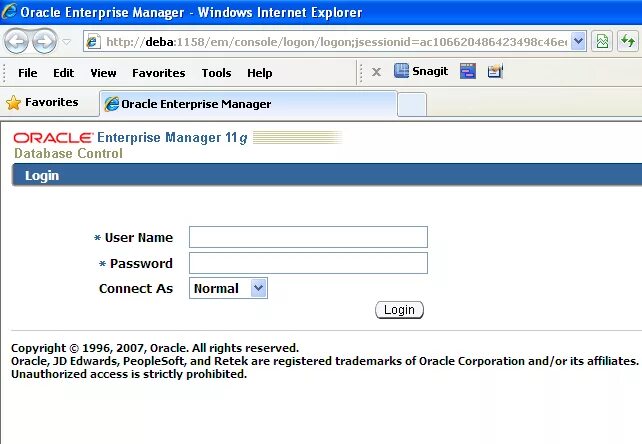This screenshot has height=444, width=642.
Task: Click the "Enterprise Manager 11g" text
Action: 172,138
